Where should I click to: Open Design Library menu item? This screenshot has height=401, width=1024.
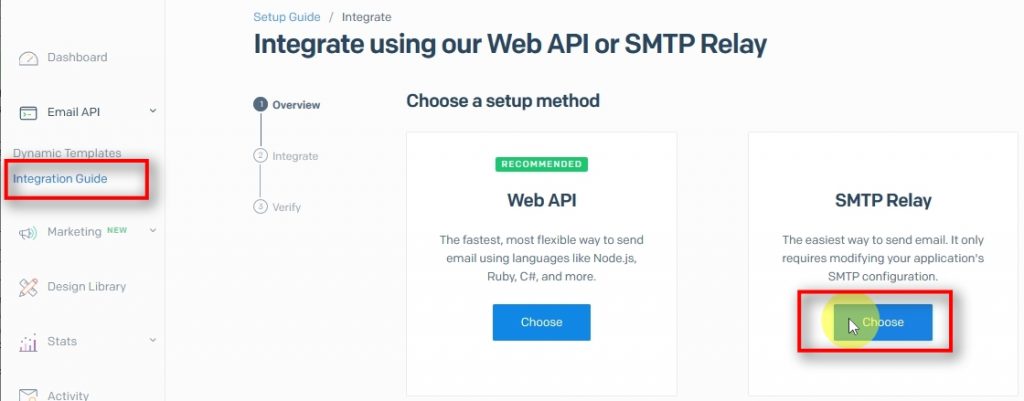[86, 287]
